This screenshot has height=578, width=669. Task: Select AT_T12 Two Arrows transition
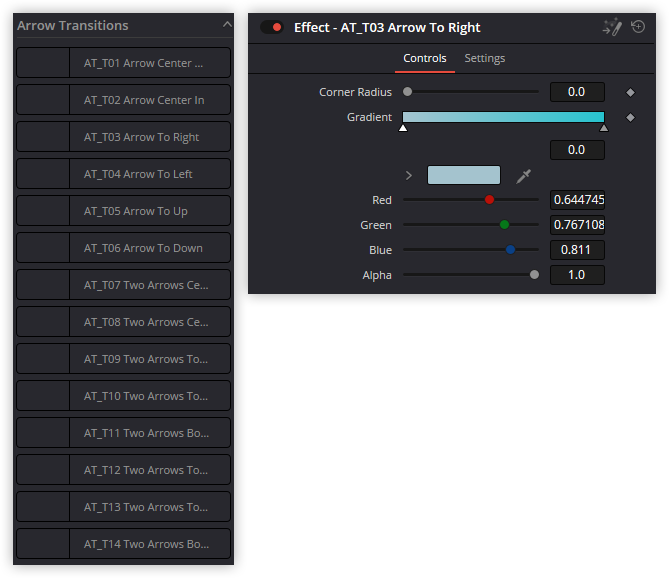[124, 470]
